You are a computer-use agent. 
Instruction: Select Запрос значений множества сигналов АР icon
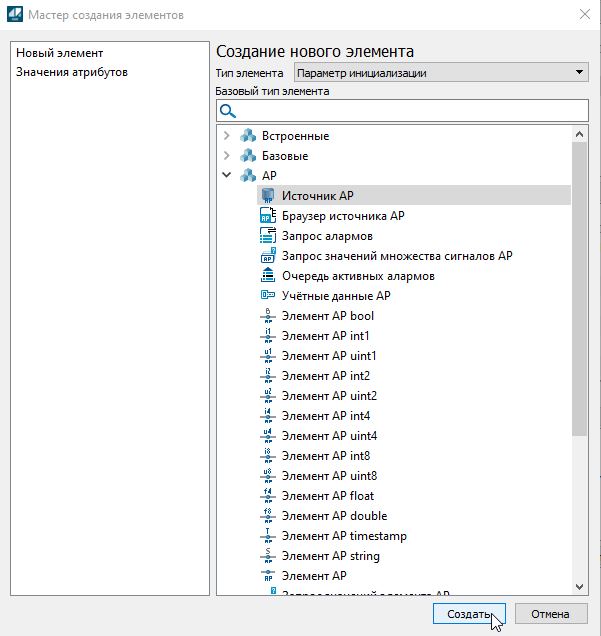(x=267, y=256)
